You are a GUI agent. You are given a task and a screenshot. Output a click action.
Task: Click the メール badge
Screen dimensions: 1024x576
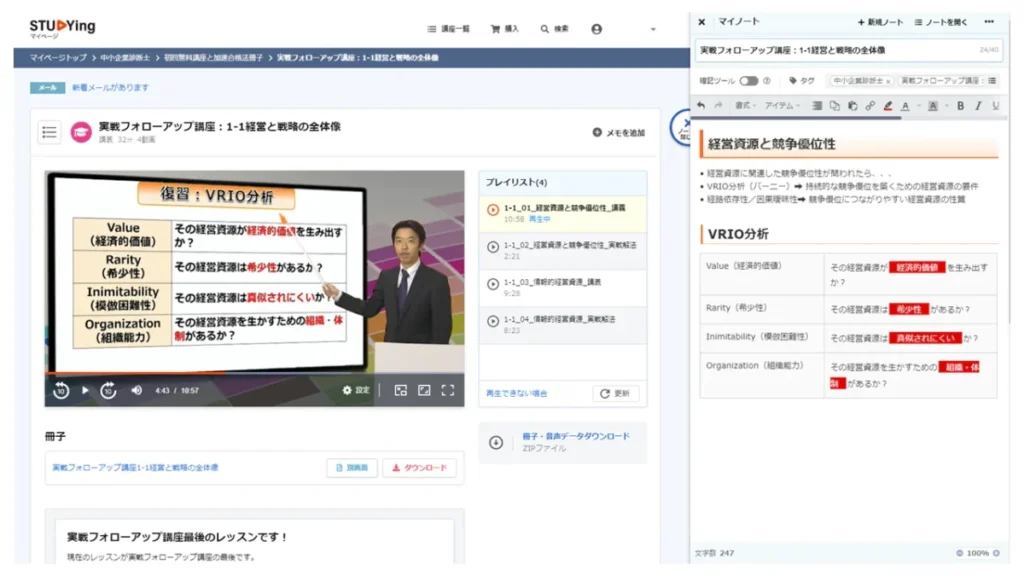coord(47,88)
